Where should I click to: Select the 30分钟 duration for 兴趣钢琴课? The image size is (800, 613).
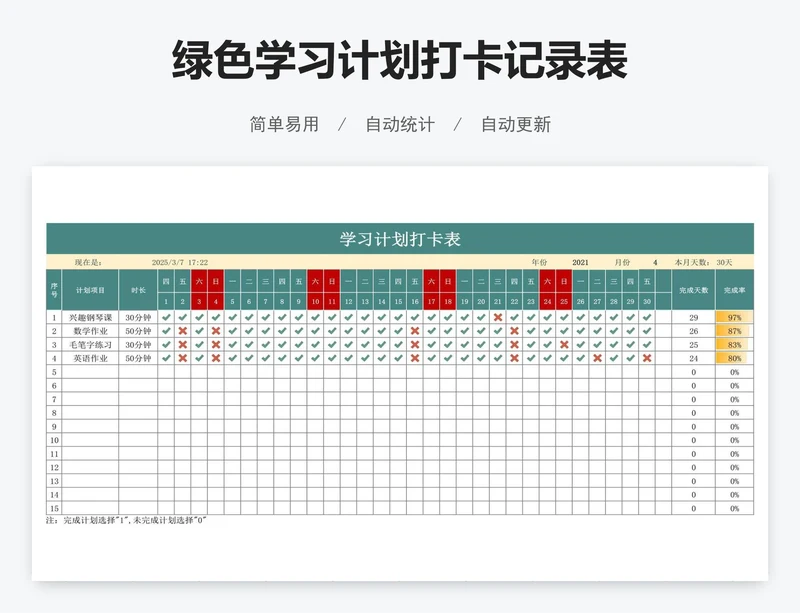138,317
